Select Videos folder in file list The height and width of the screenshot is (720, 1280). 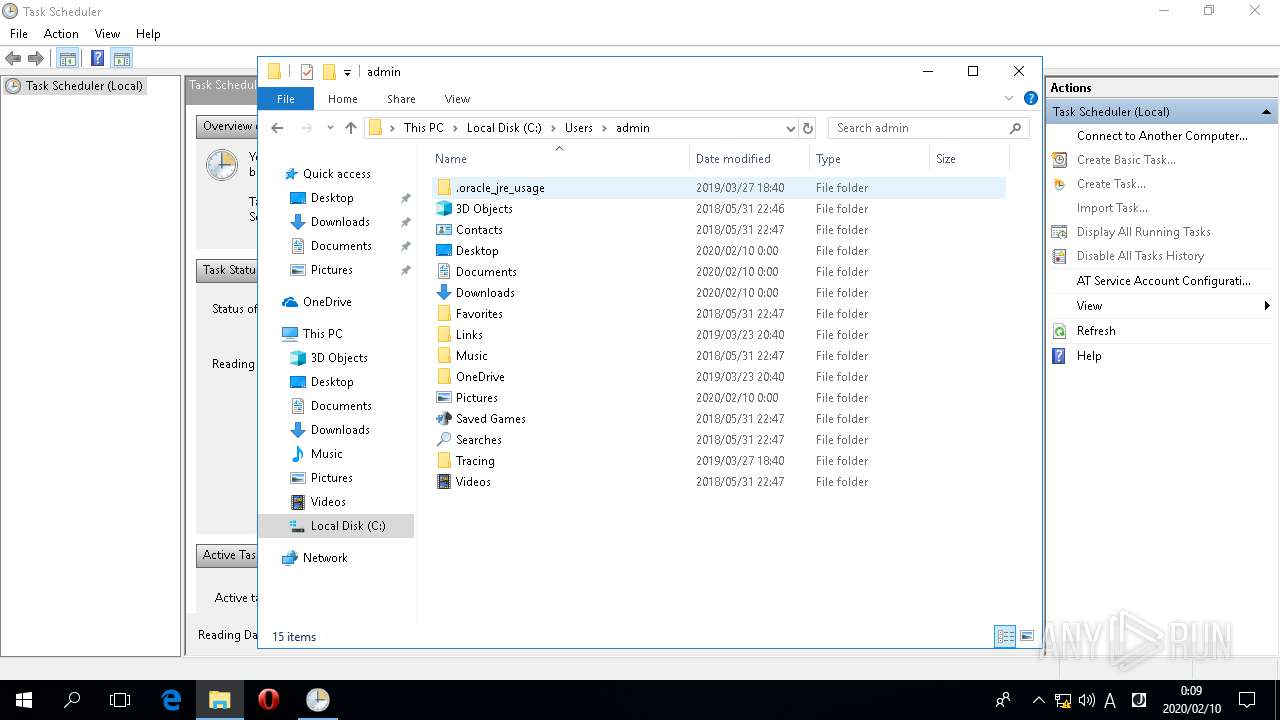tap(720, 482)
